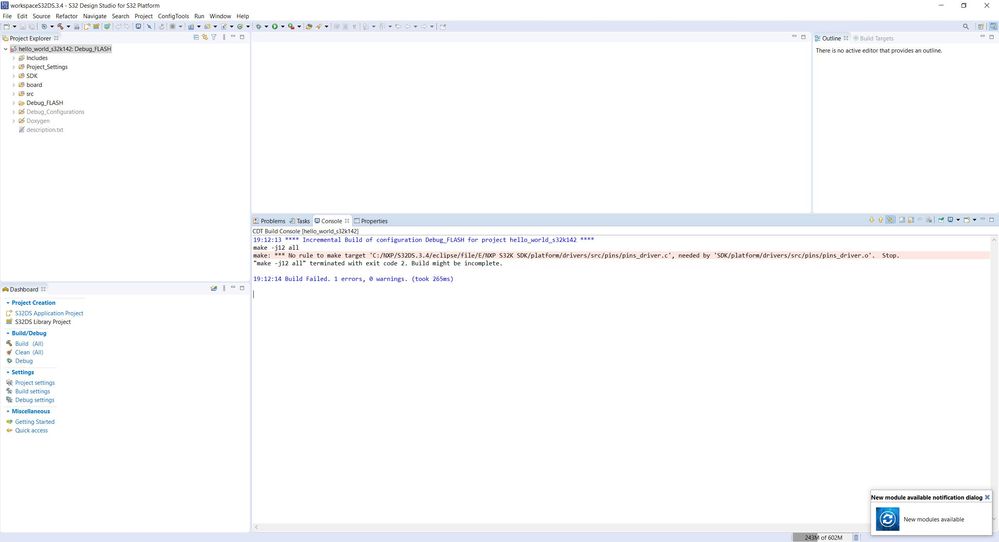Click the green Run toolbar button

click(275, 26)
